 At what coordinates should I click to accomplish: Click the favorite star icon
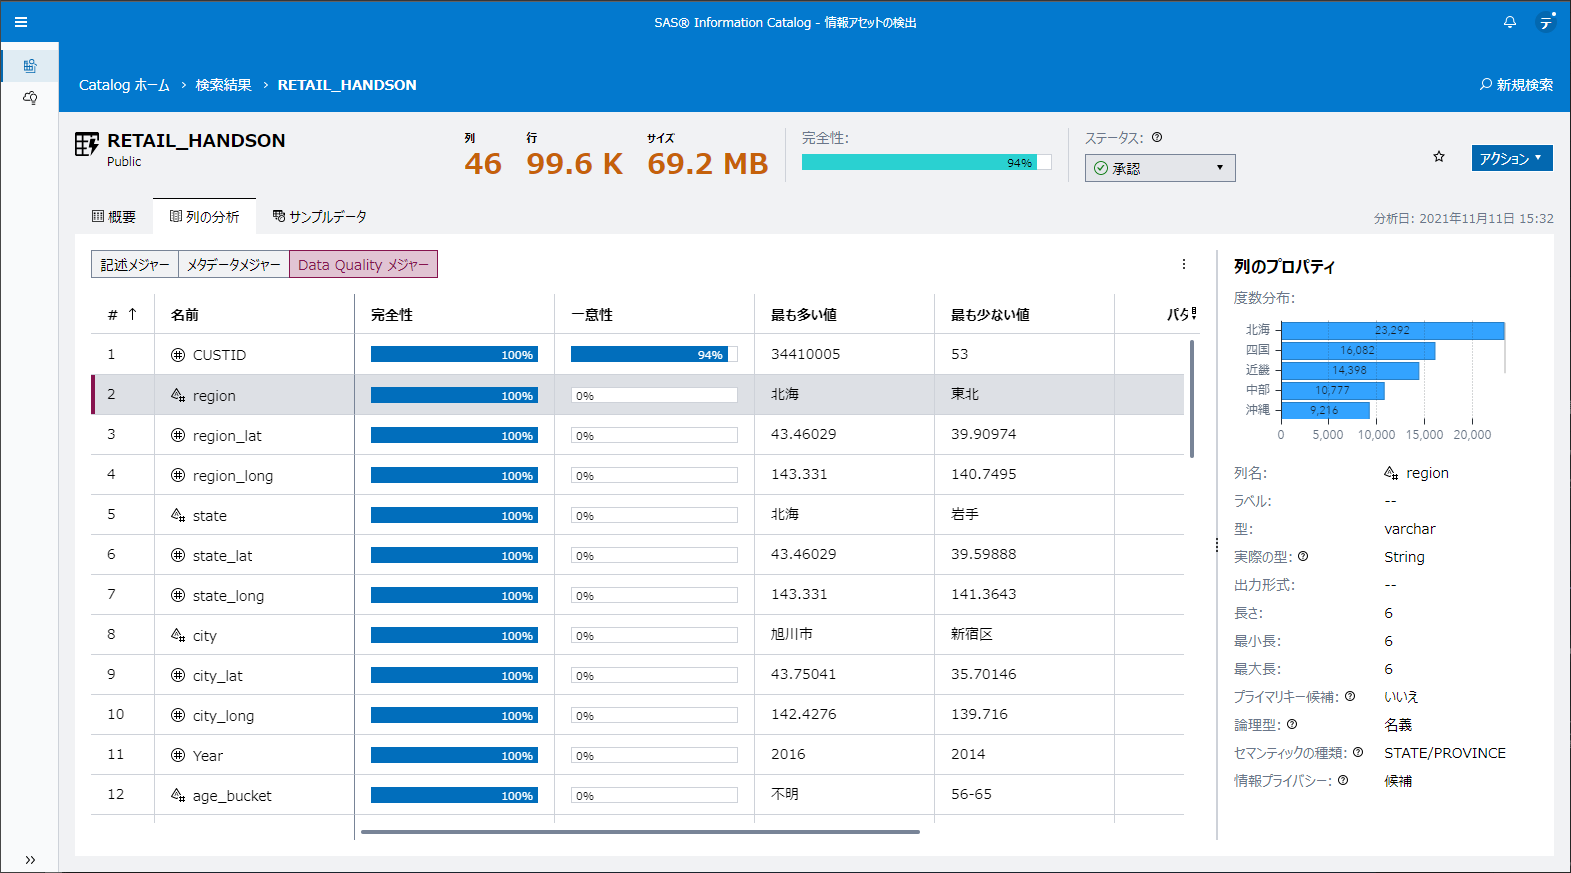1439,157
